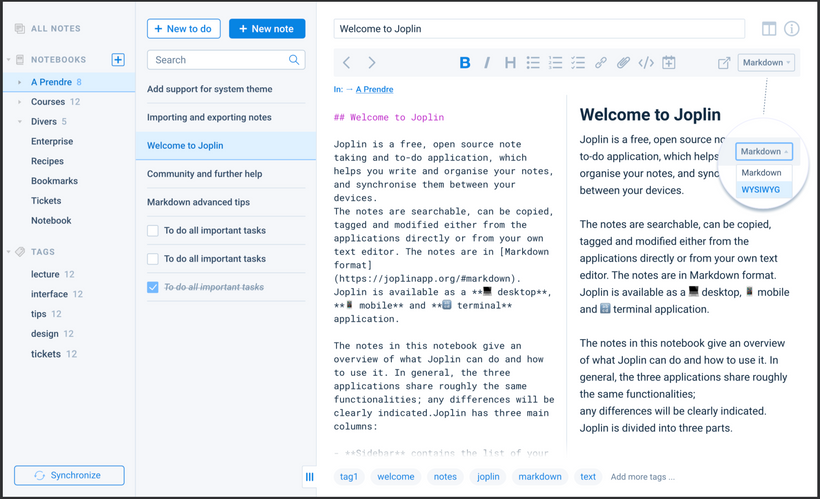Check the second 'To do all important tasks' box
Viewport: 820px width, 499px height.
coord(153,259)
